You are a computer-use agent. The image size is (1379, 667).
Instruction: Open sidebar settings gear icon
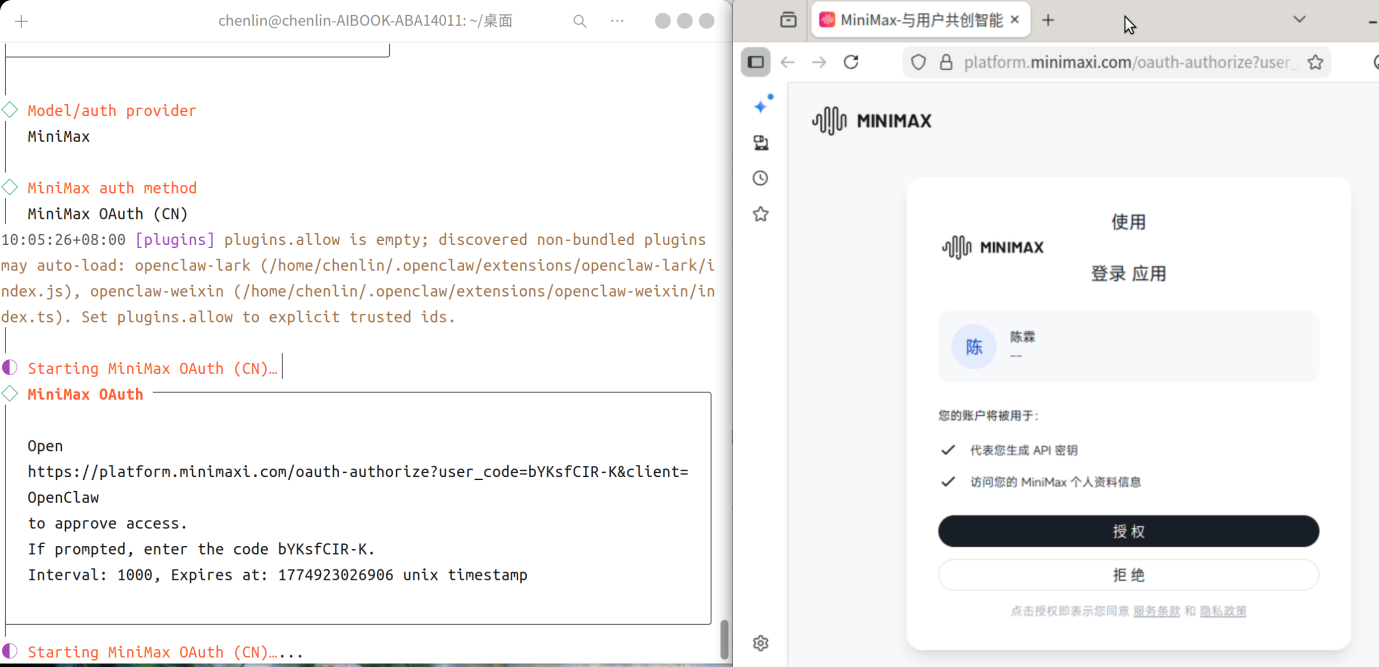tap(761, 643)
